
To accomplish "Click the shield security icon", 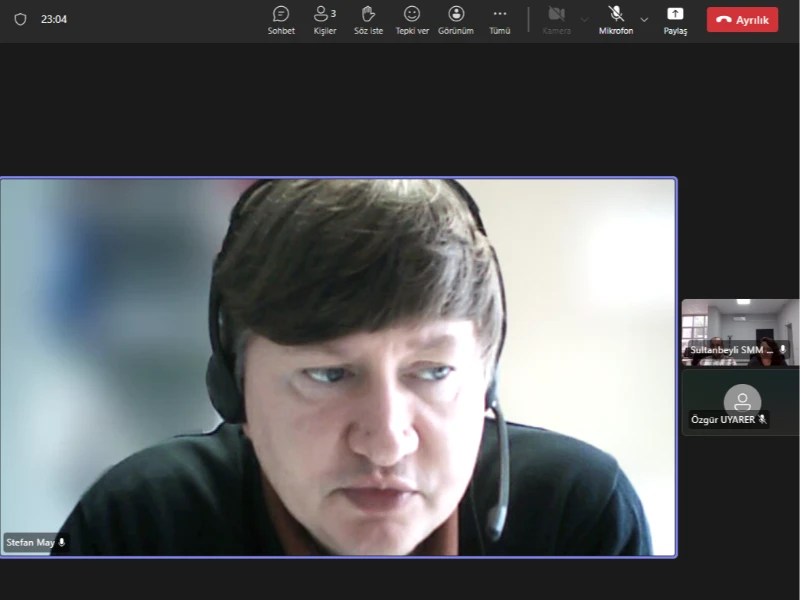I will 20,19.
